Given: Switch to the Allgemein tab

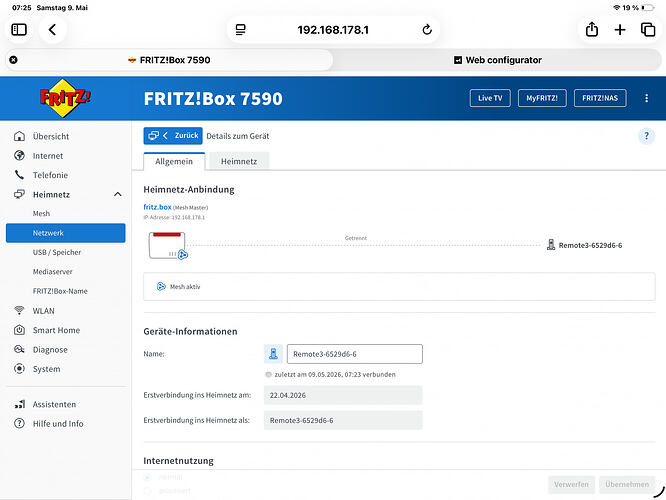Looking at the screenshot, I should 174,161.
